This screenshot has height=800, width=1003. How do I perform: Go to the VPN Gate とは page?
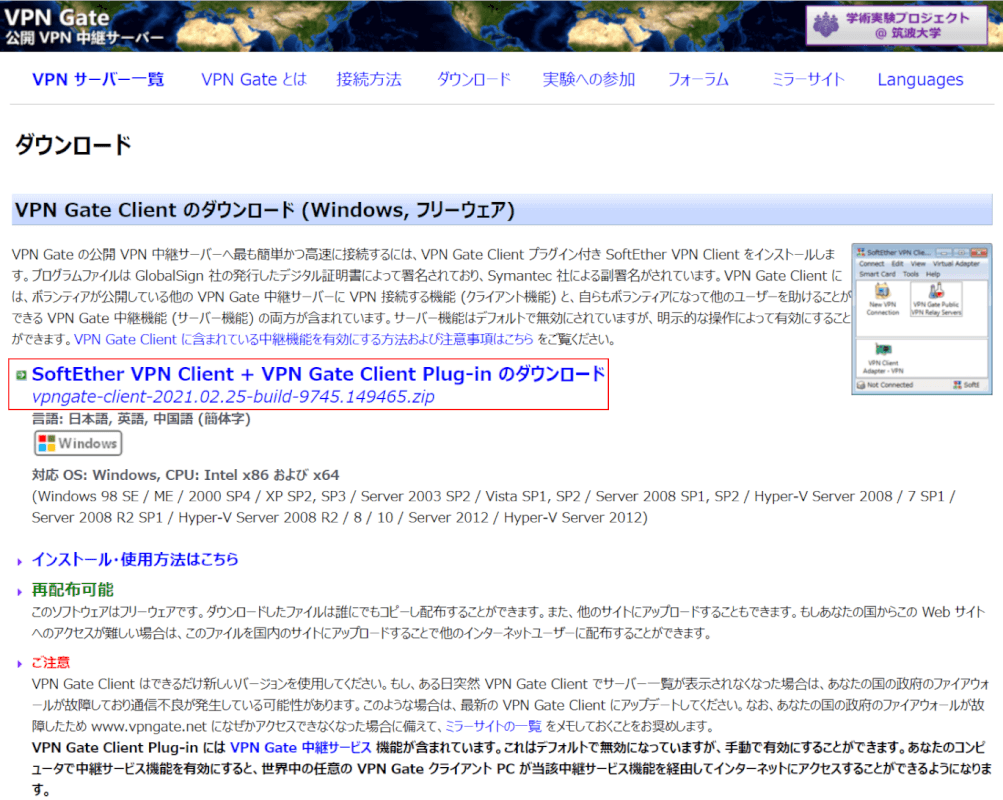[x=253, y=80]
